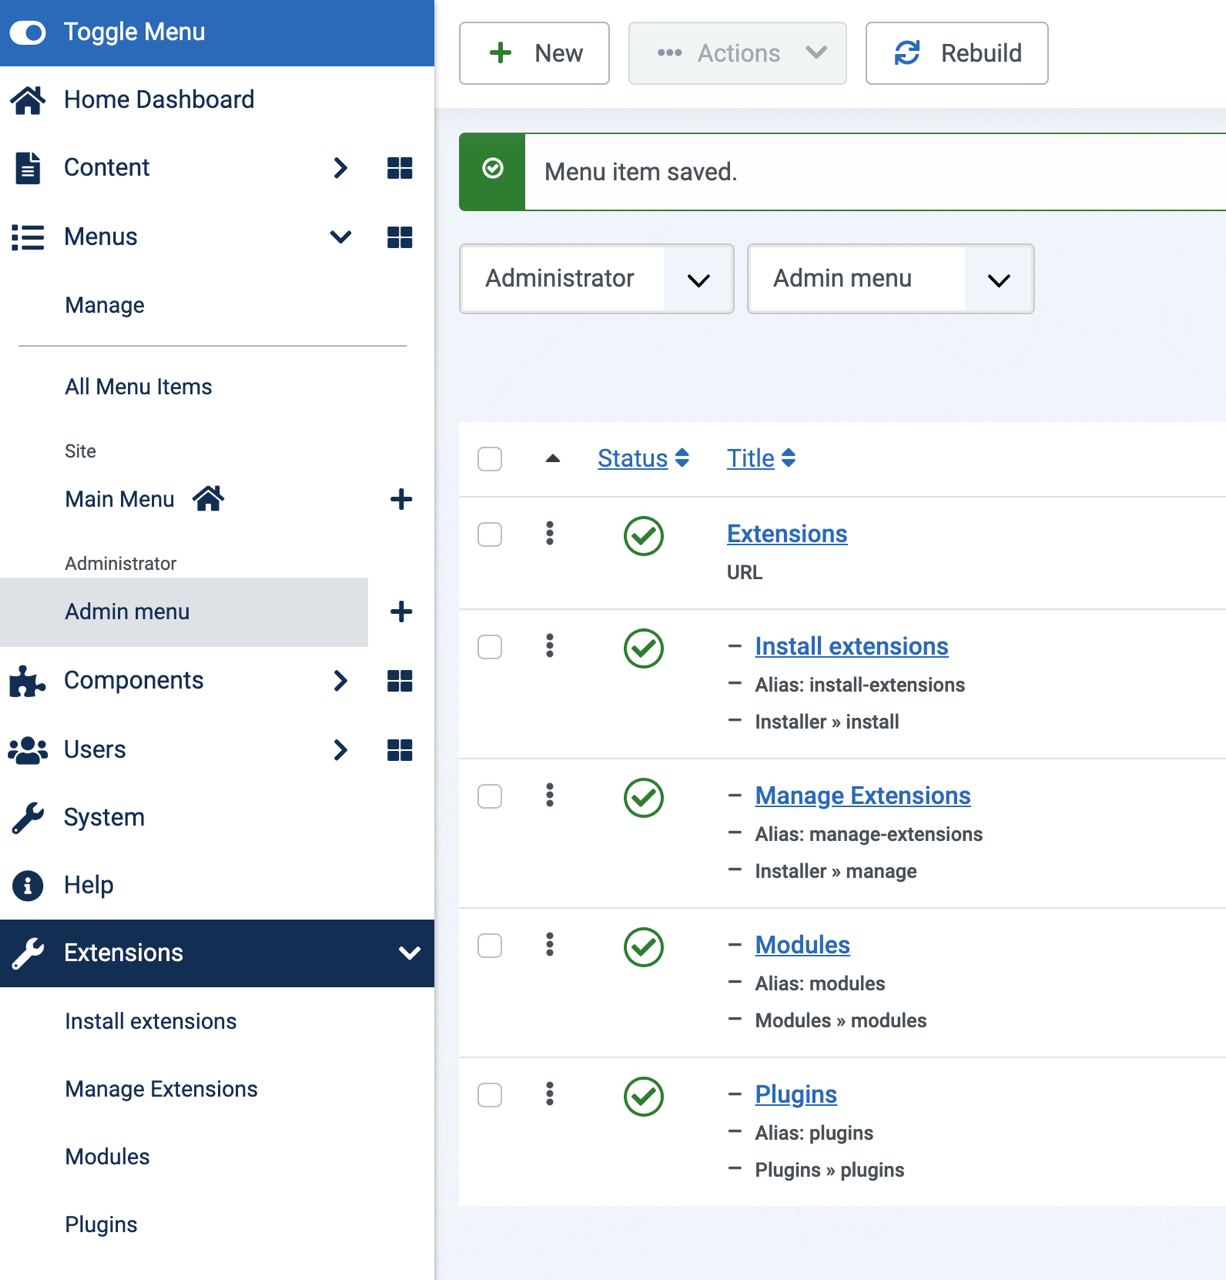Screen dimensions: 1226x1280
Task: Open the Administrator client dropdown
Action: pos(597,279)
